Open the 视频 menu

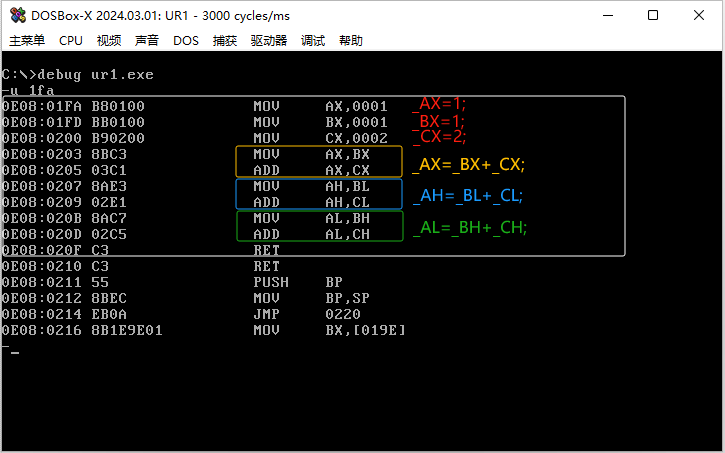[x=109, y=41]
